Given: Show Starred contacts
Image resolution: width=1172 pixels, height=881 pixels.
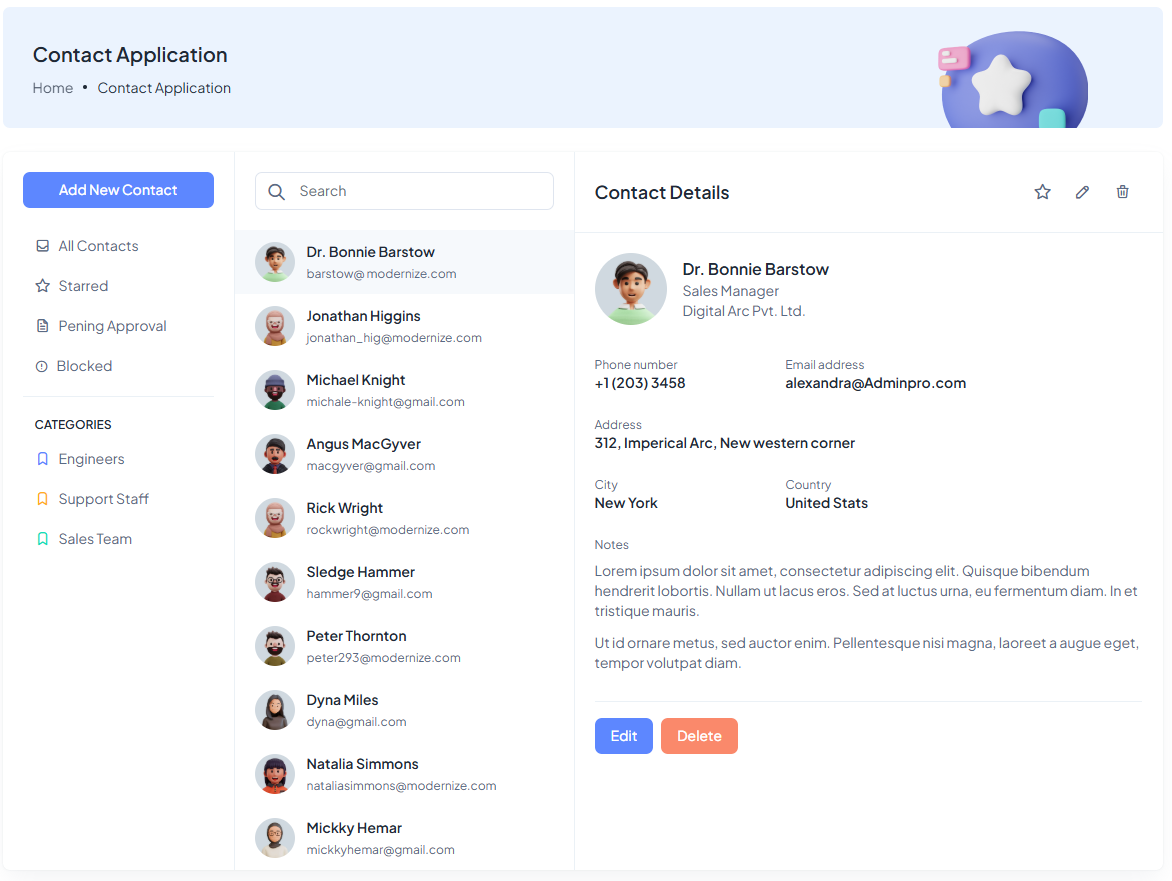Looking at the screenshot, I should (x=83, y=286).
